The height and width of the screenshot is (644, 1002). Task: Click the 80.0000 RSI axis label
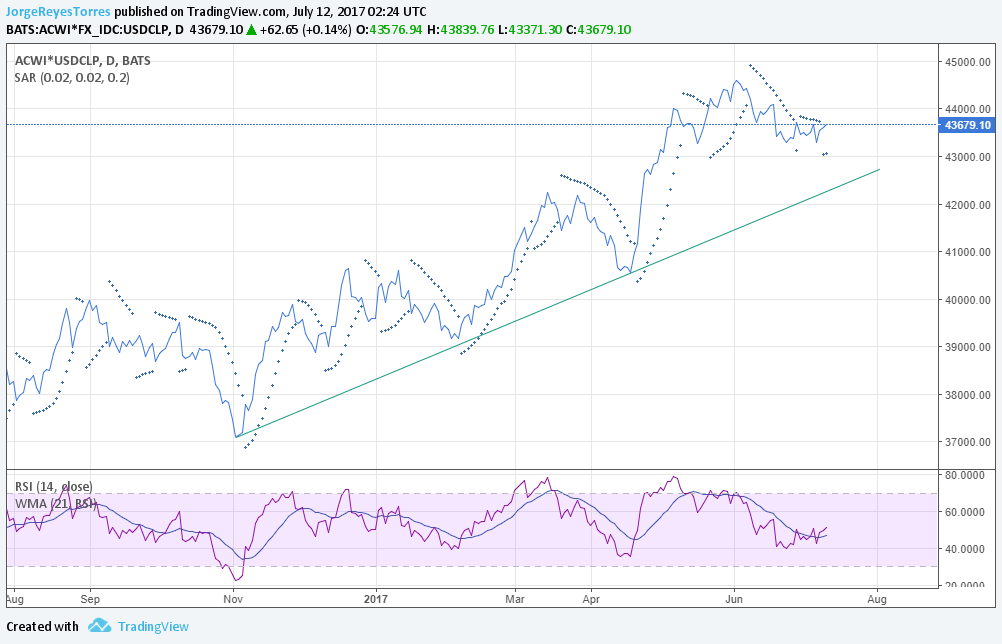tap(967, 475)
